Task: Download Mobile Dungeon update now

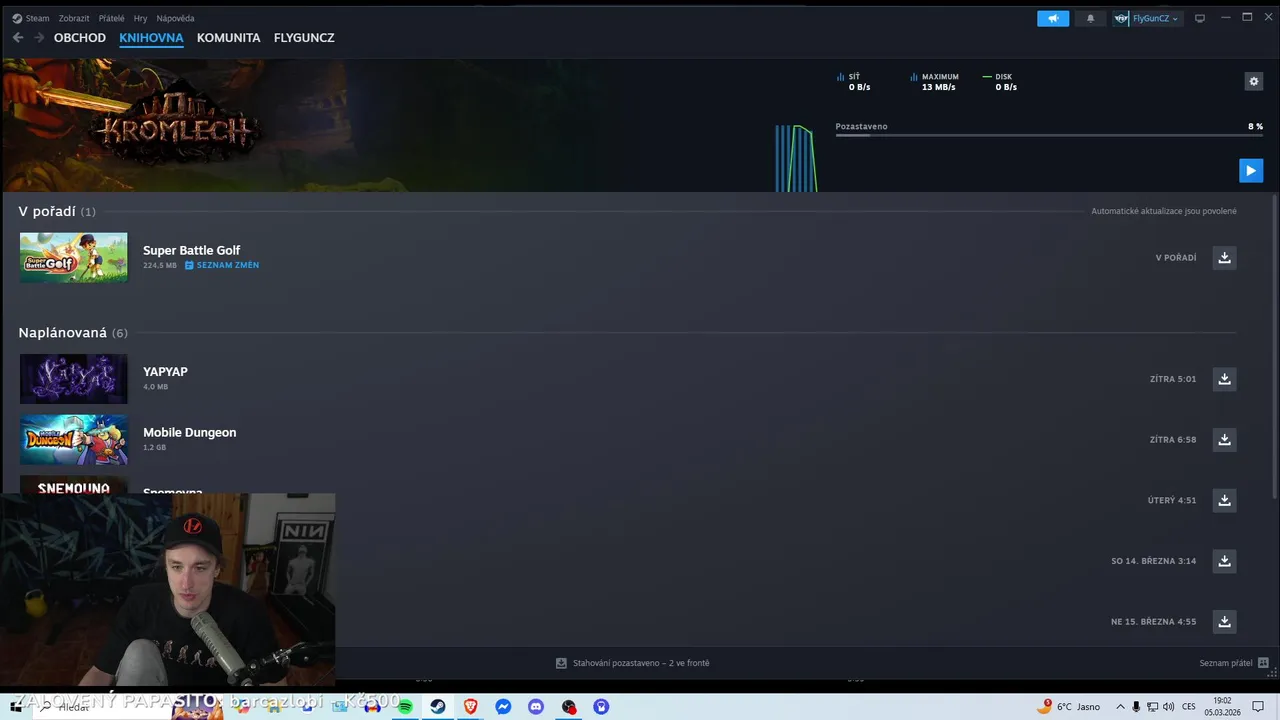Action: point(1224,440)
